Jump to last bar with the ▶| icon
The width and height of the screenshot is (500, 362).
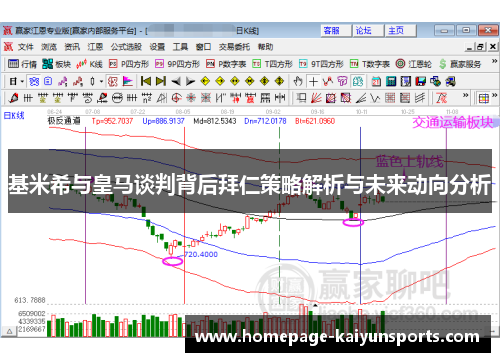[161, 81]
